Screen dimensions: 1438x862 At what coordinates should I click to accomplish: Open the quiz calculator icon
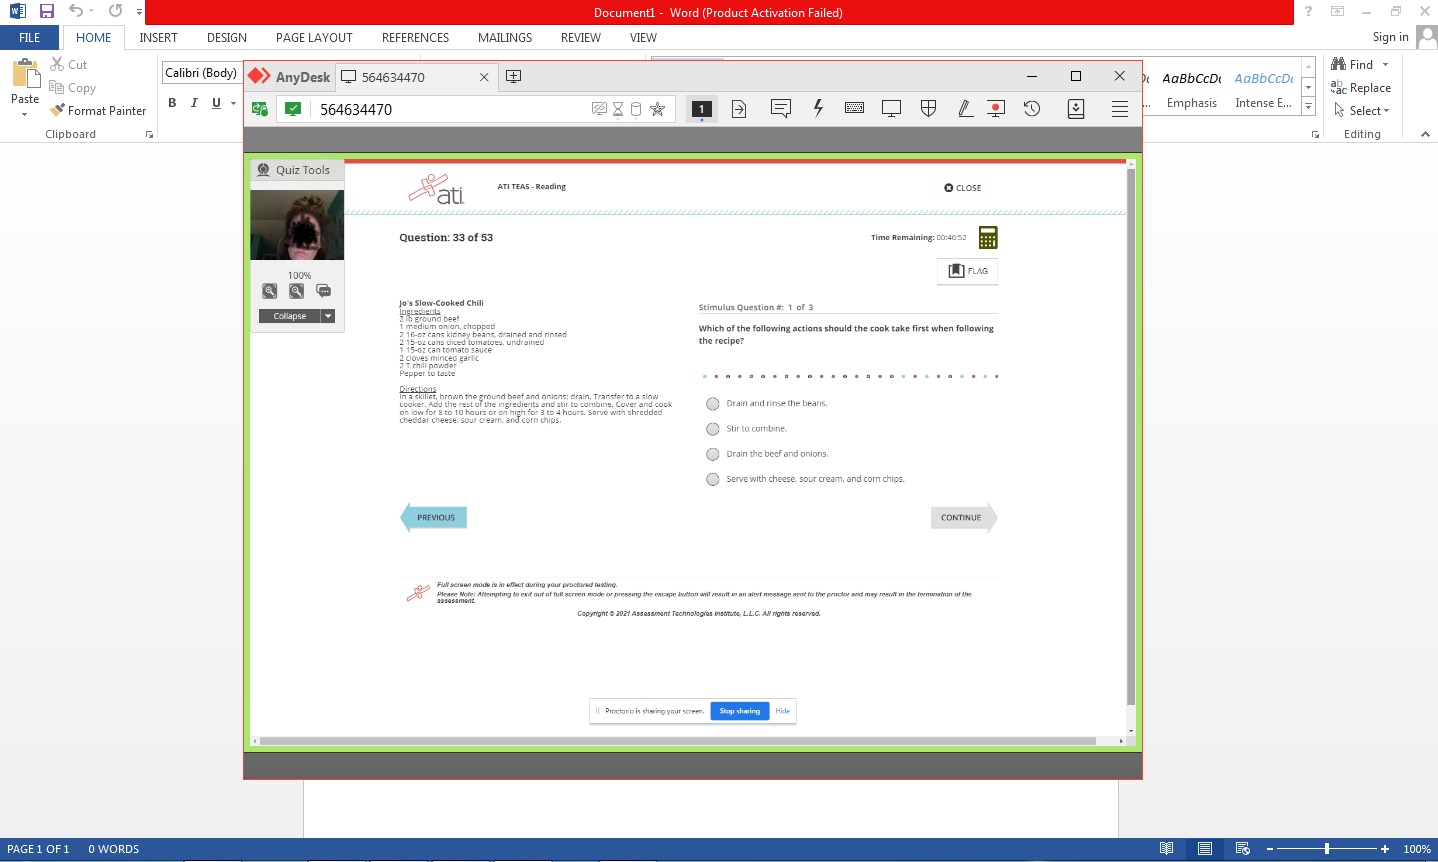pos(988,238)
